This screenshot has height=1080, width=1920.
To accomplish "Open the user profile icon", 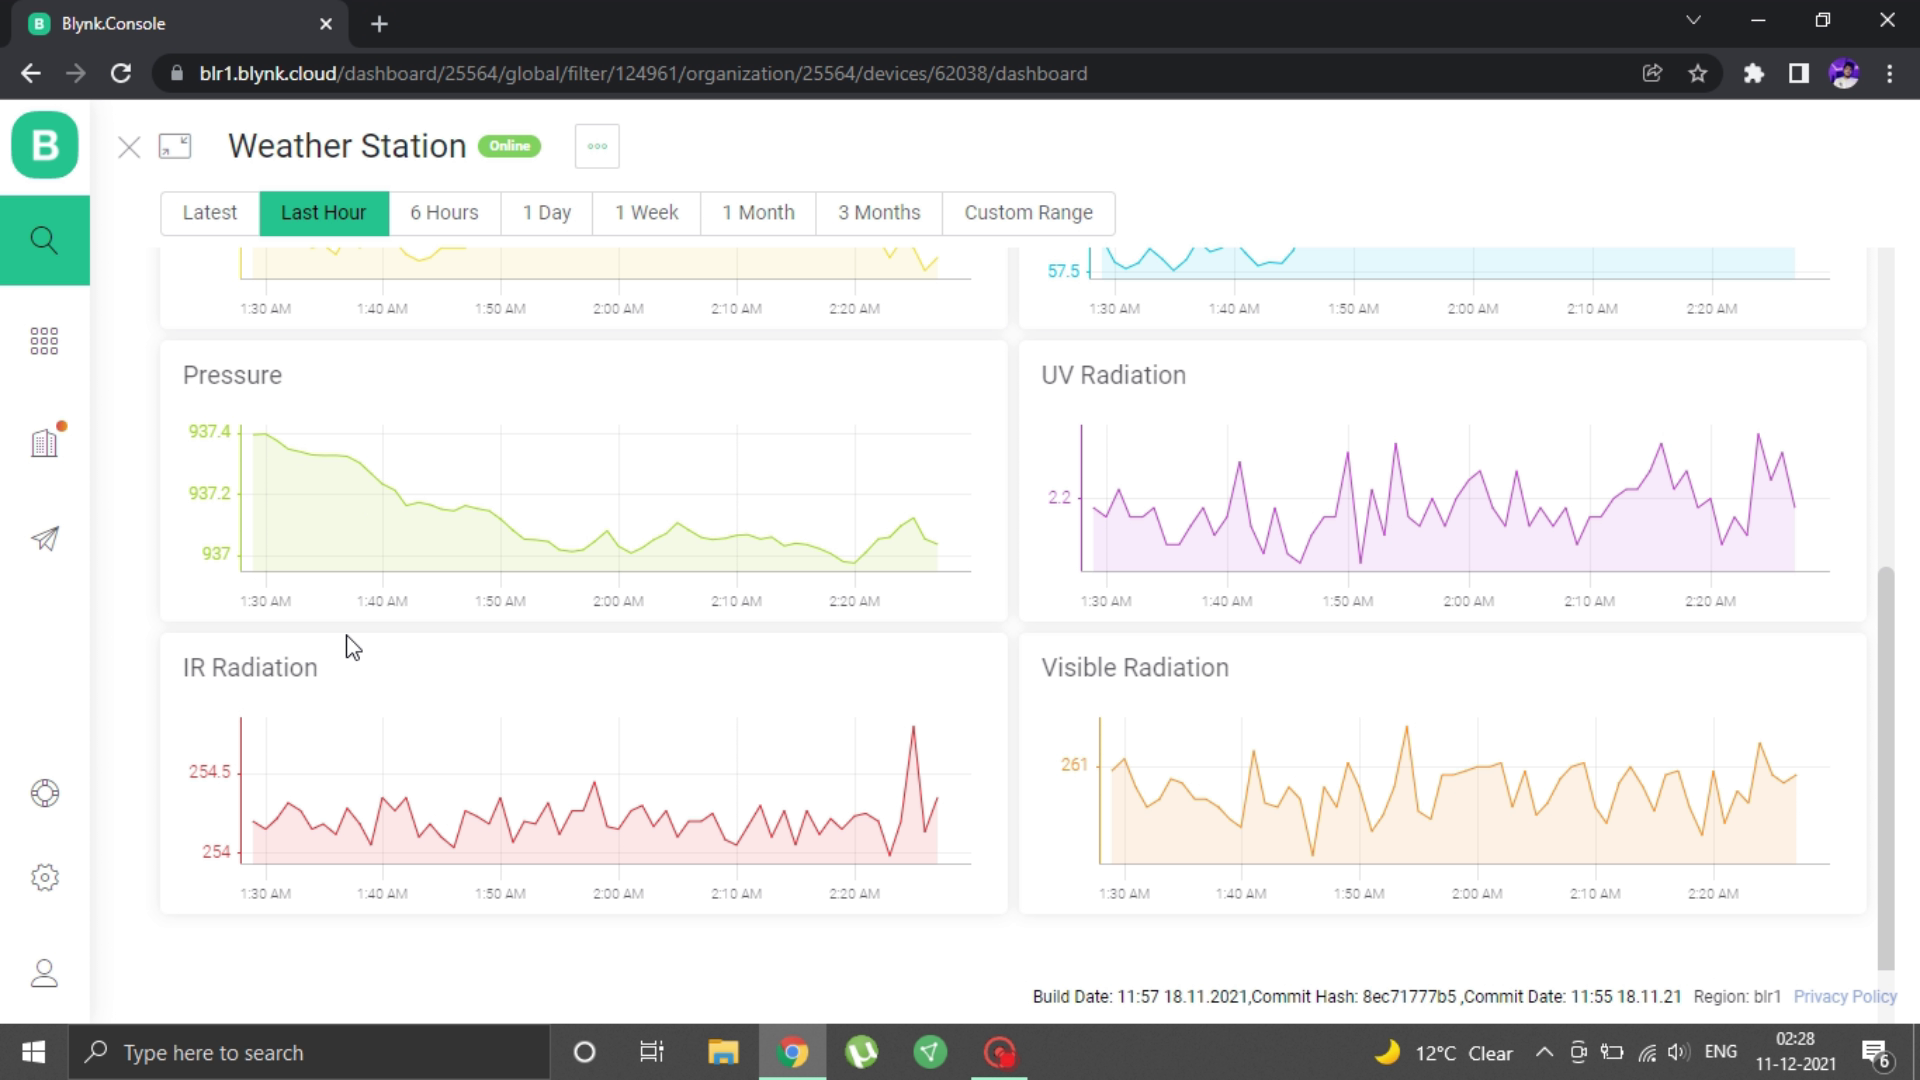I will pyautogui.click(x=44, y=973).
